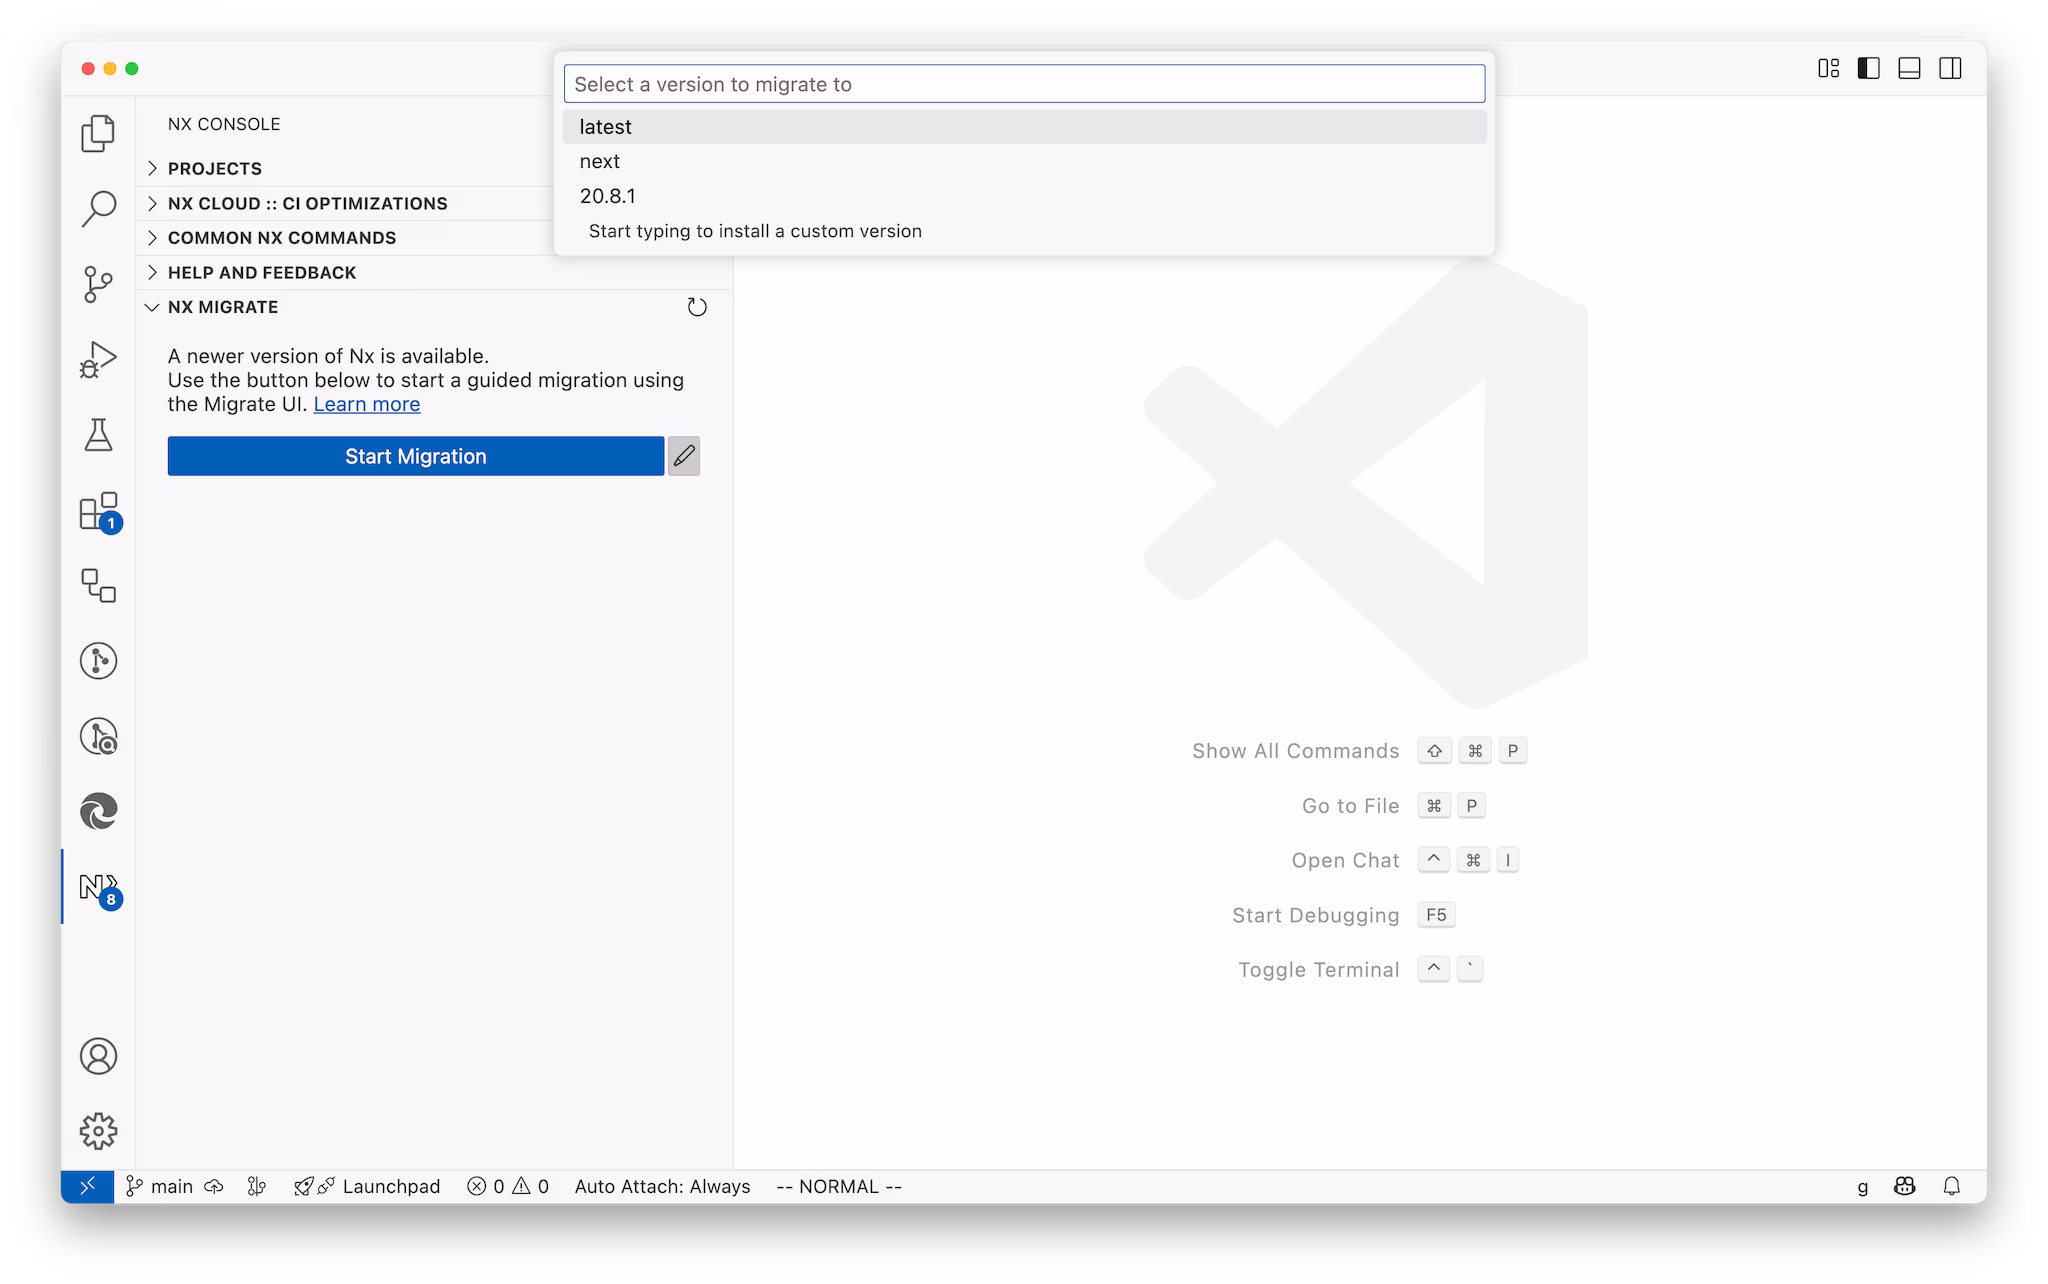Click the pencil edit icon beside Start Migration
This screenshot has width=2048, height=1284.
tap(684, 456)
